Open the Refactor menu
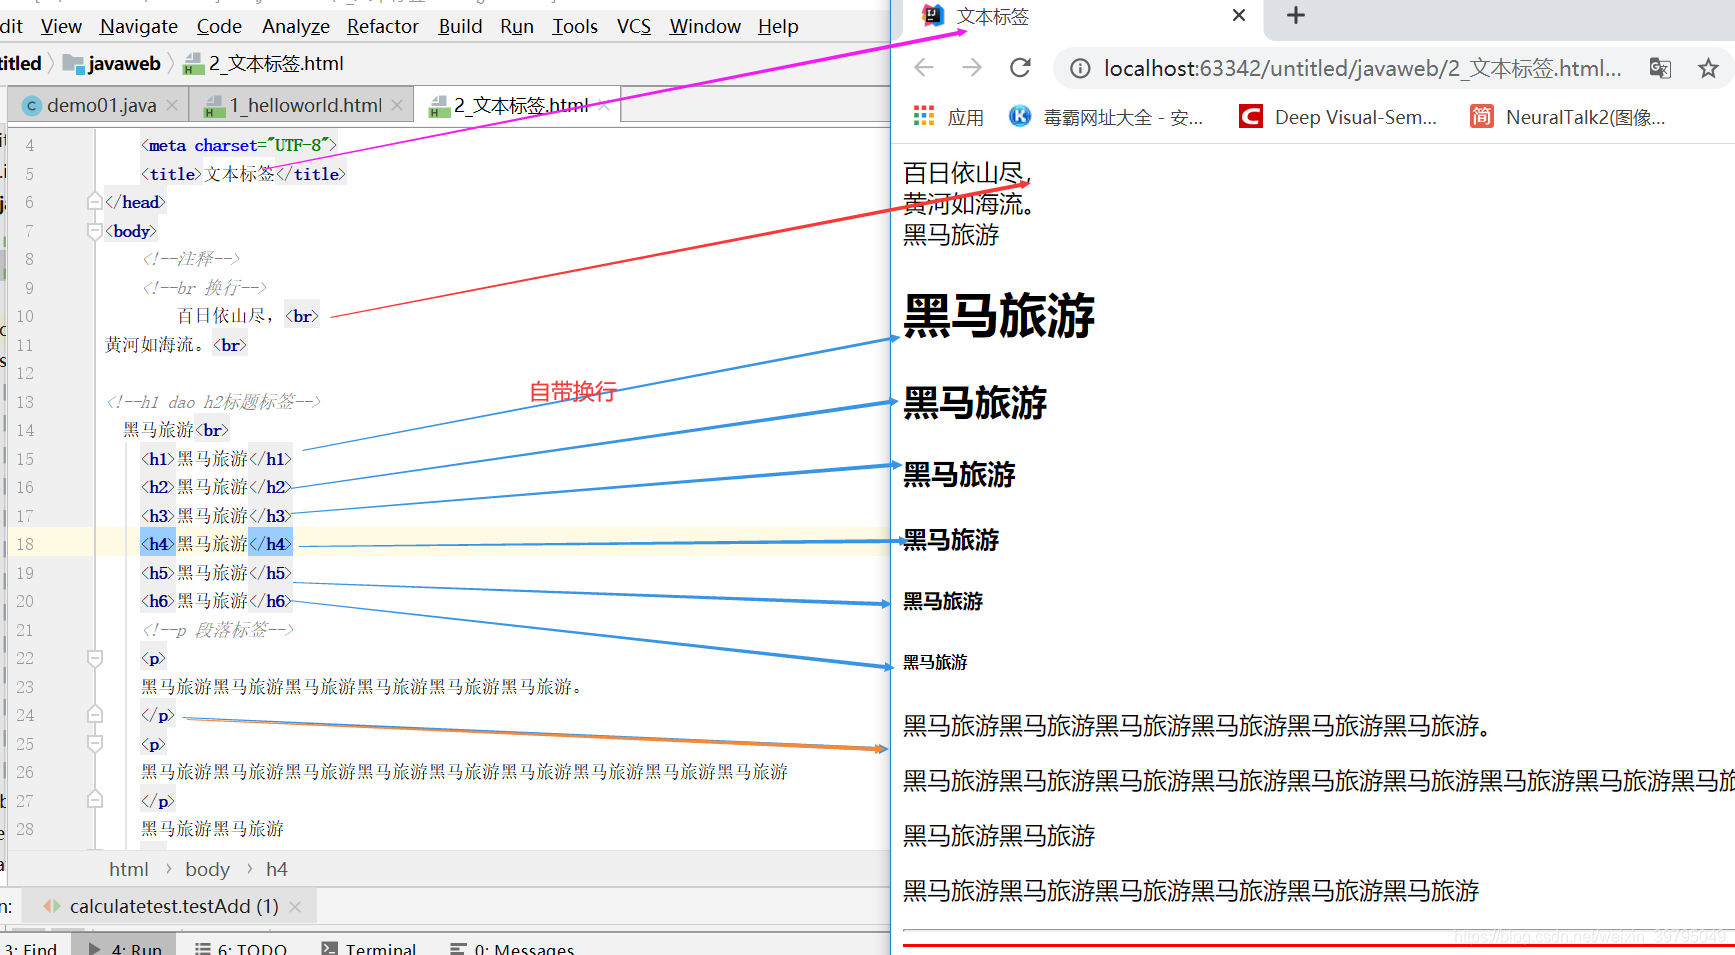Image resolution: width=1735 pixels, height=955 pixels. [x=383, y=26]
